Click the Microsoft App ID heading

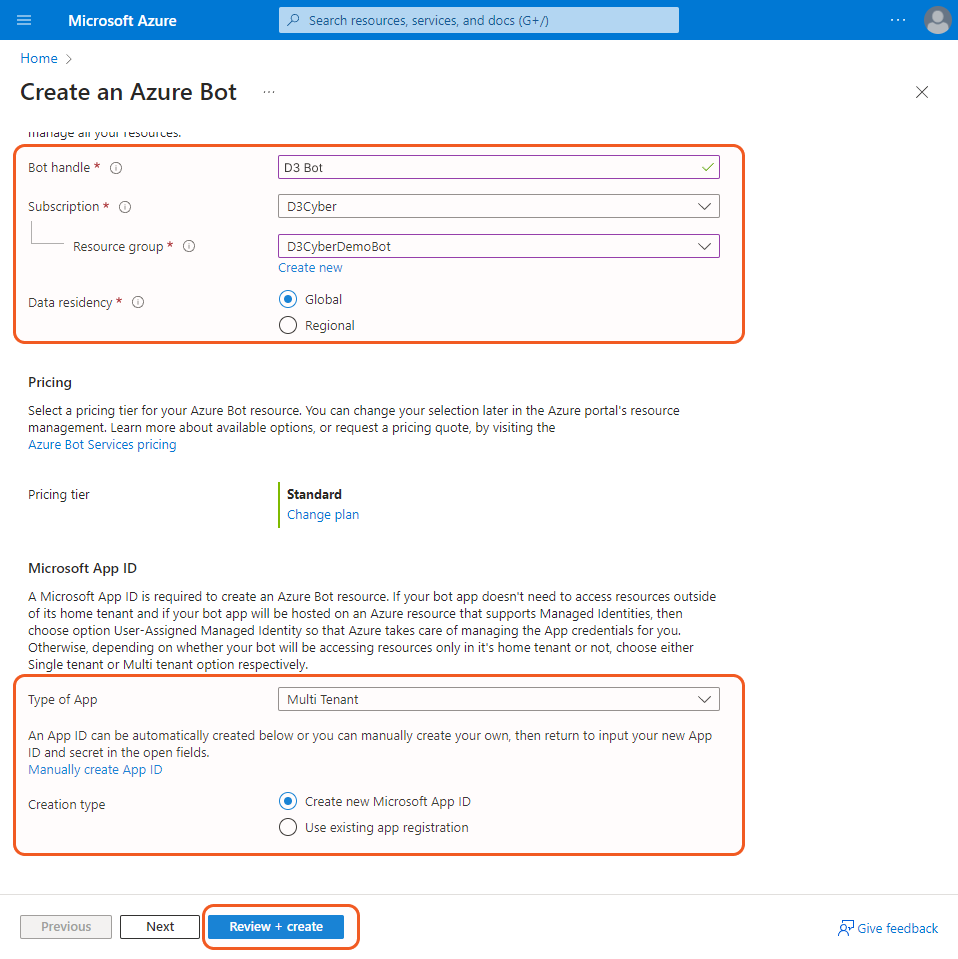point(83,568)
